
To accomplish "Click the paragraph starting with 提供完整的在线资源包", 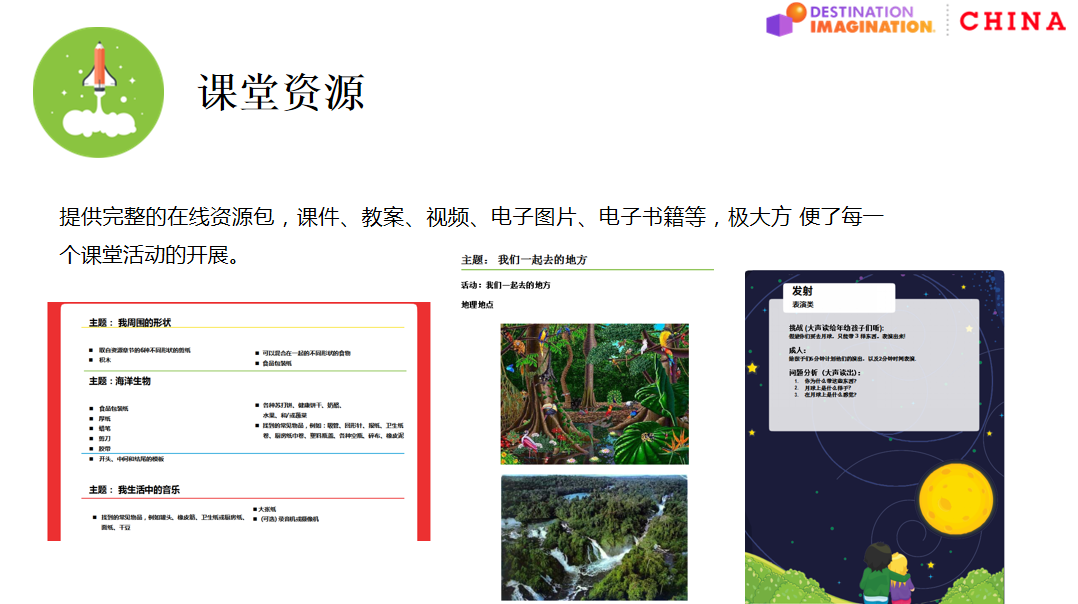I will pyautogui.click(x=472, y=236).
